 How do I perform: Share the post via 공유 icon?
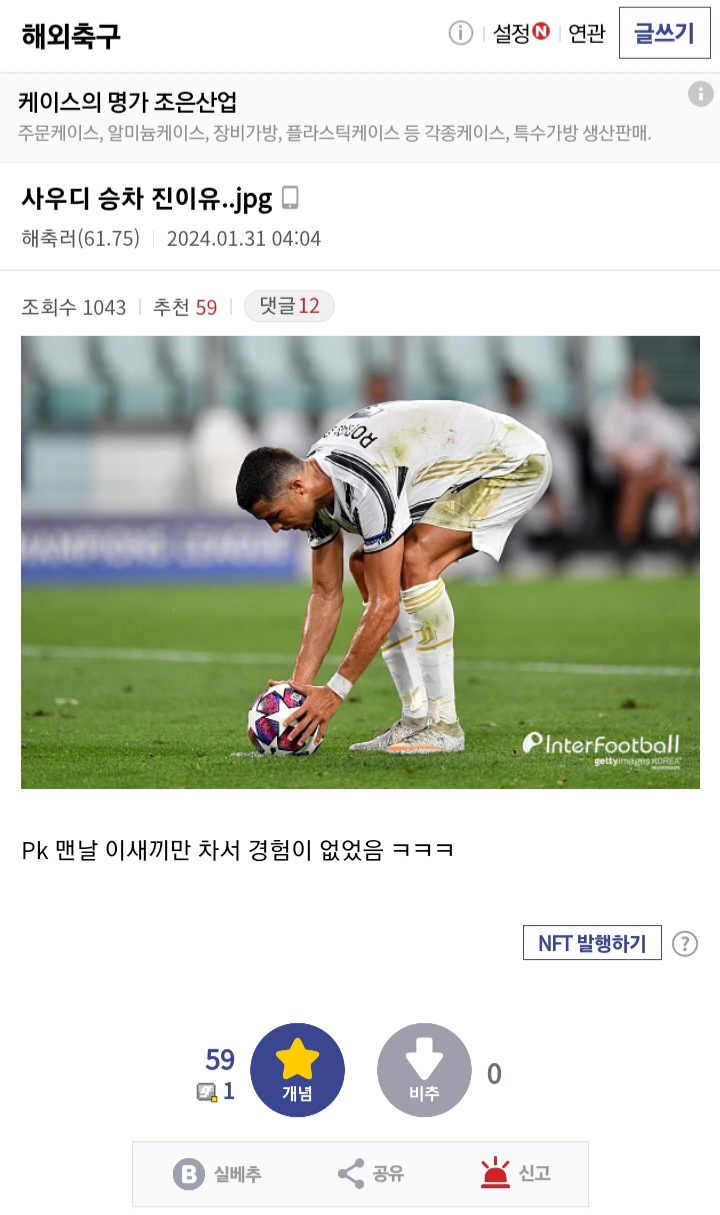pos(370,1174)
